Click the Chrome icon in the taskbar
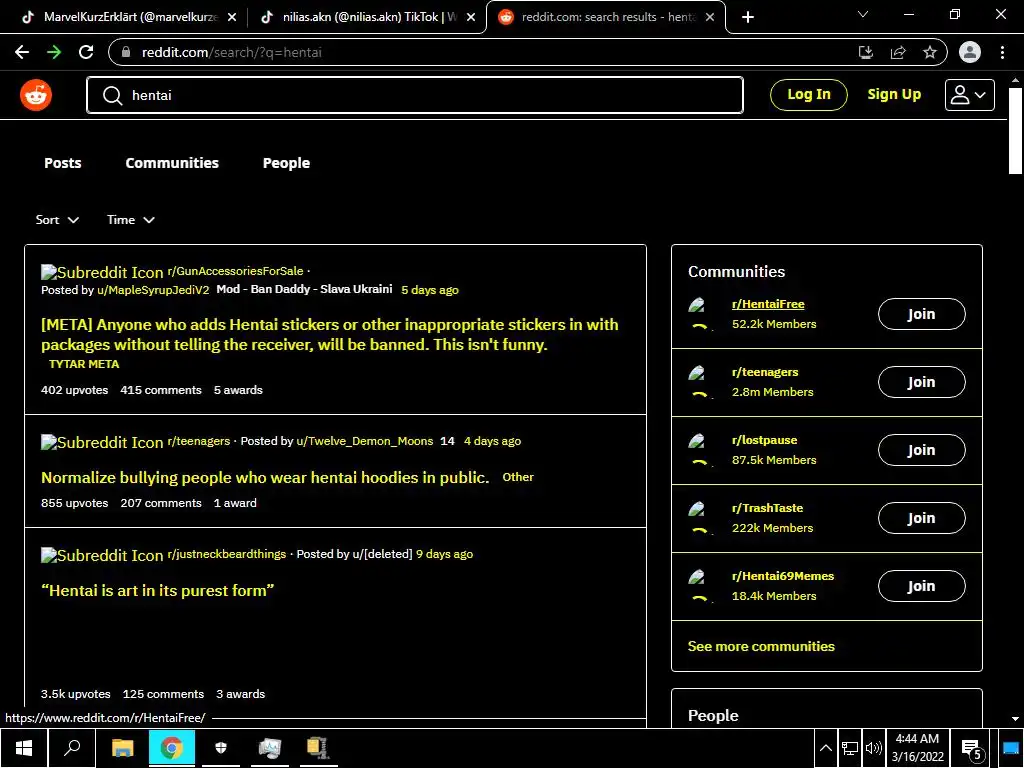This screenshot has height=768, width=1024. (x=172, y=748)
